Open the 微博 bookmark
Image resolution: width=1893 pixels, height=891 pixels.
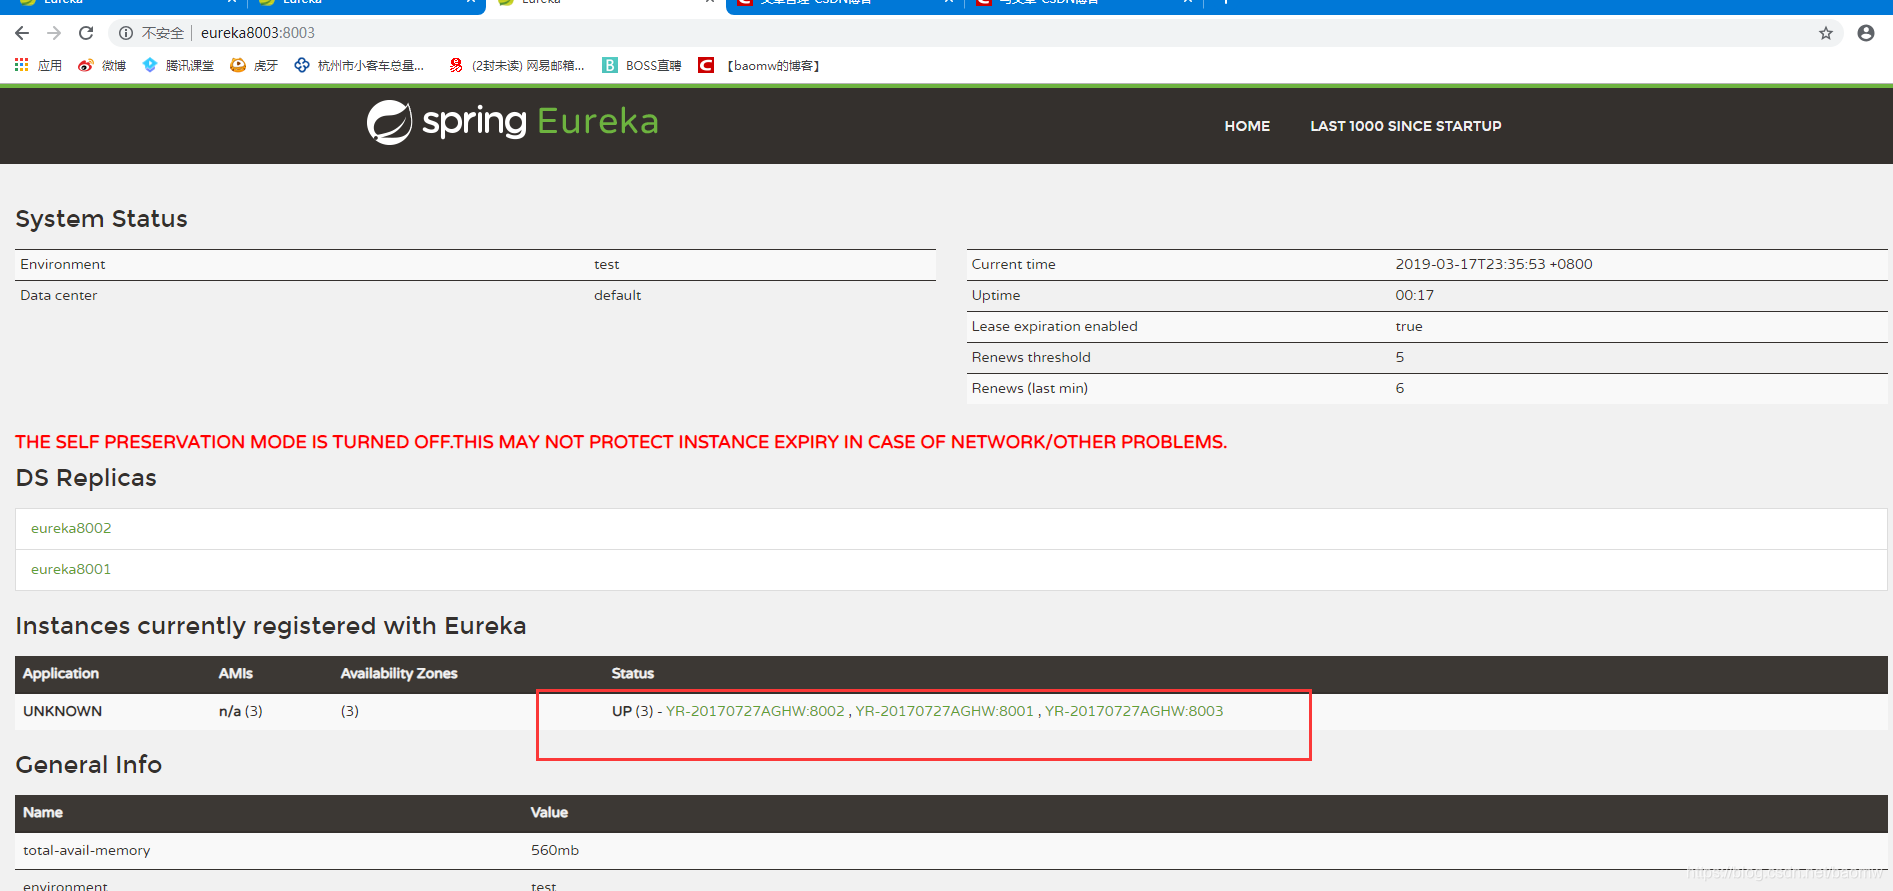[102, 65]
